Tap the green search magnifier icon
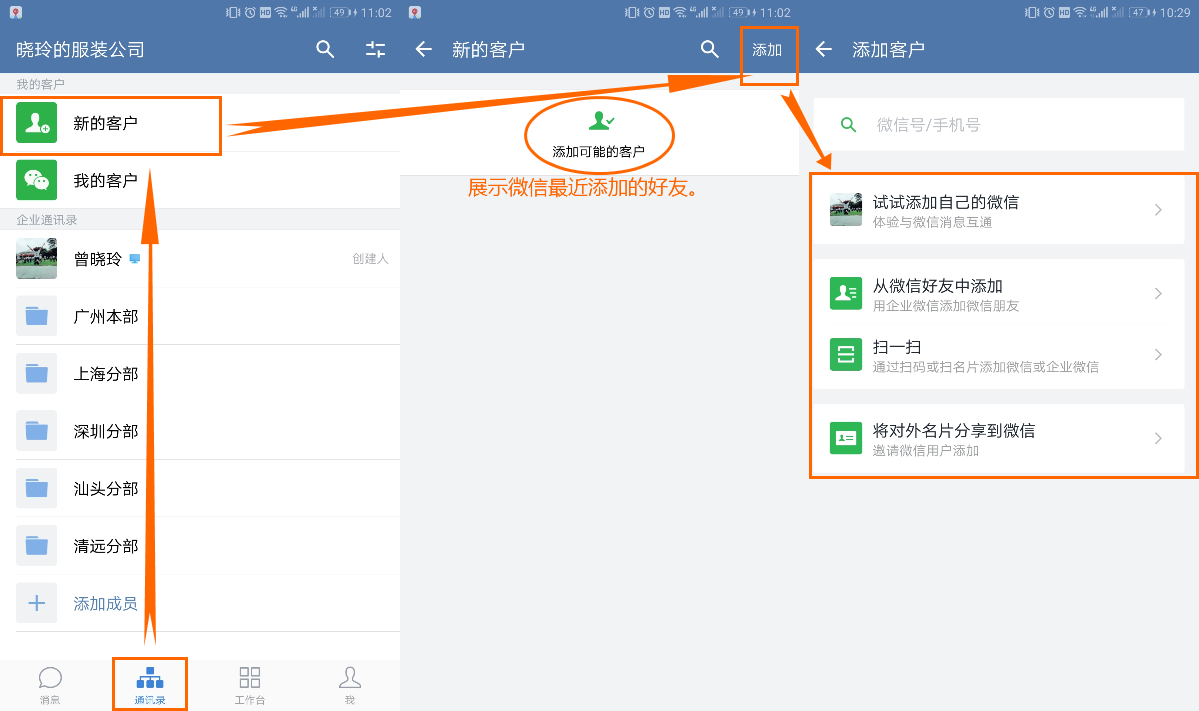The height and width of the screenshot is (711, 1199). (848, 125)
